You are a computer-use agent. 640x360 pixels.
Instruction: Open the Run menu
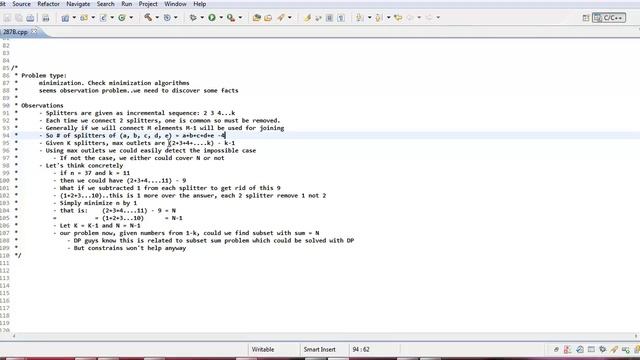tap(127, 4)
